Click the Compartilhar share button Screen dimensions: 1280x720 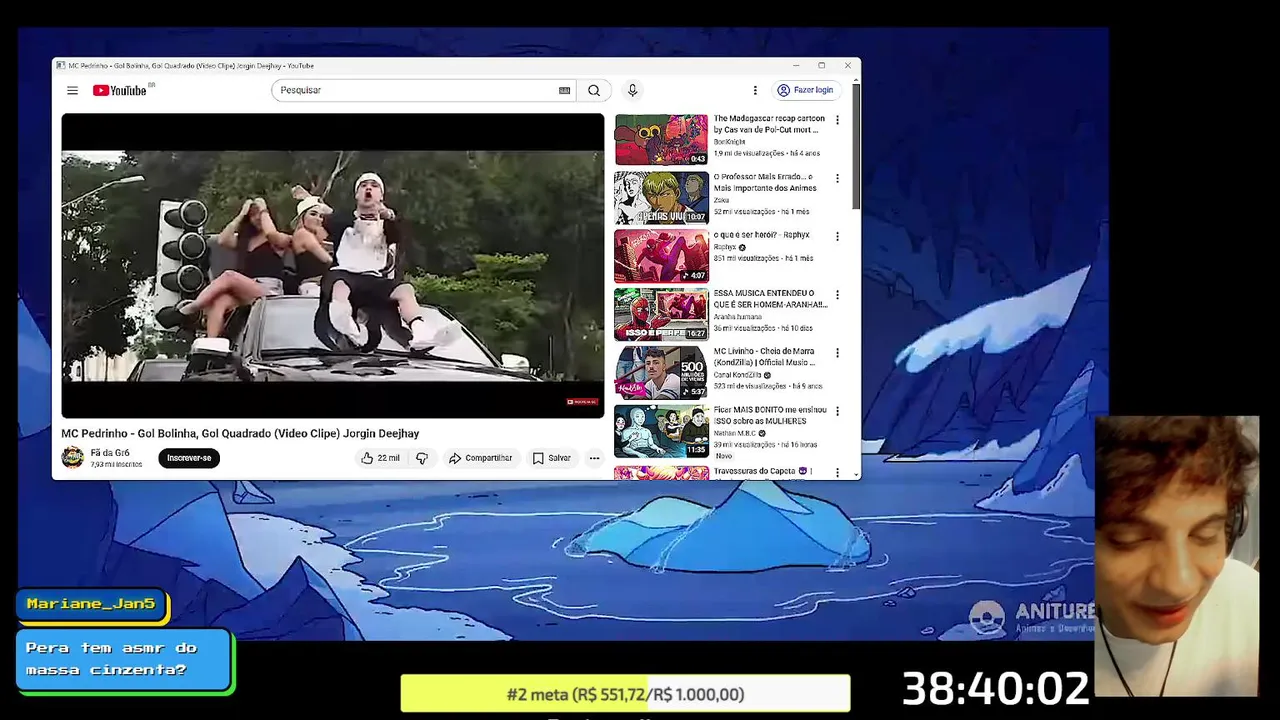[x=480, y=458]
